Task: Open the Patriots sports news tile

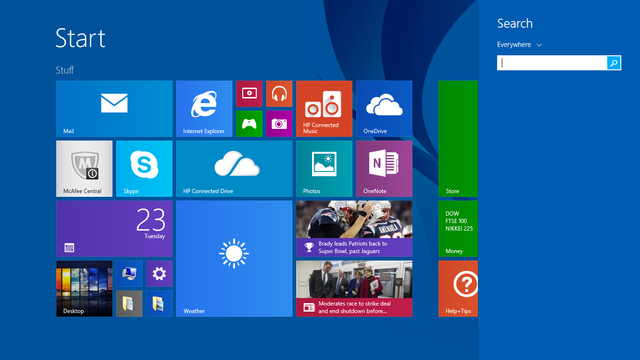Action: point(354,229)
